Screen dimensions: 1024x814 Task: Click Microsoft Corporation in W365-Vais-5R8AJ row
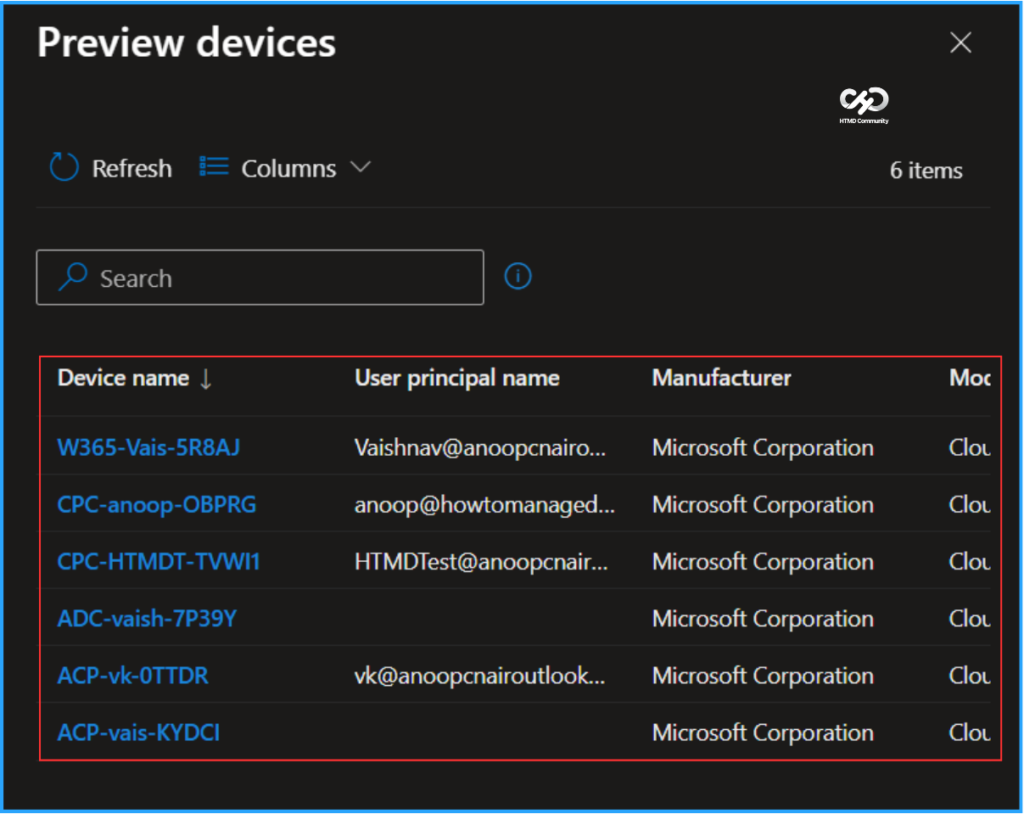(x=763, y=448)
